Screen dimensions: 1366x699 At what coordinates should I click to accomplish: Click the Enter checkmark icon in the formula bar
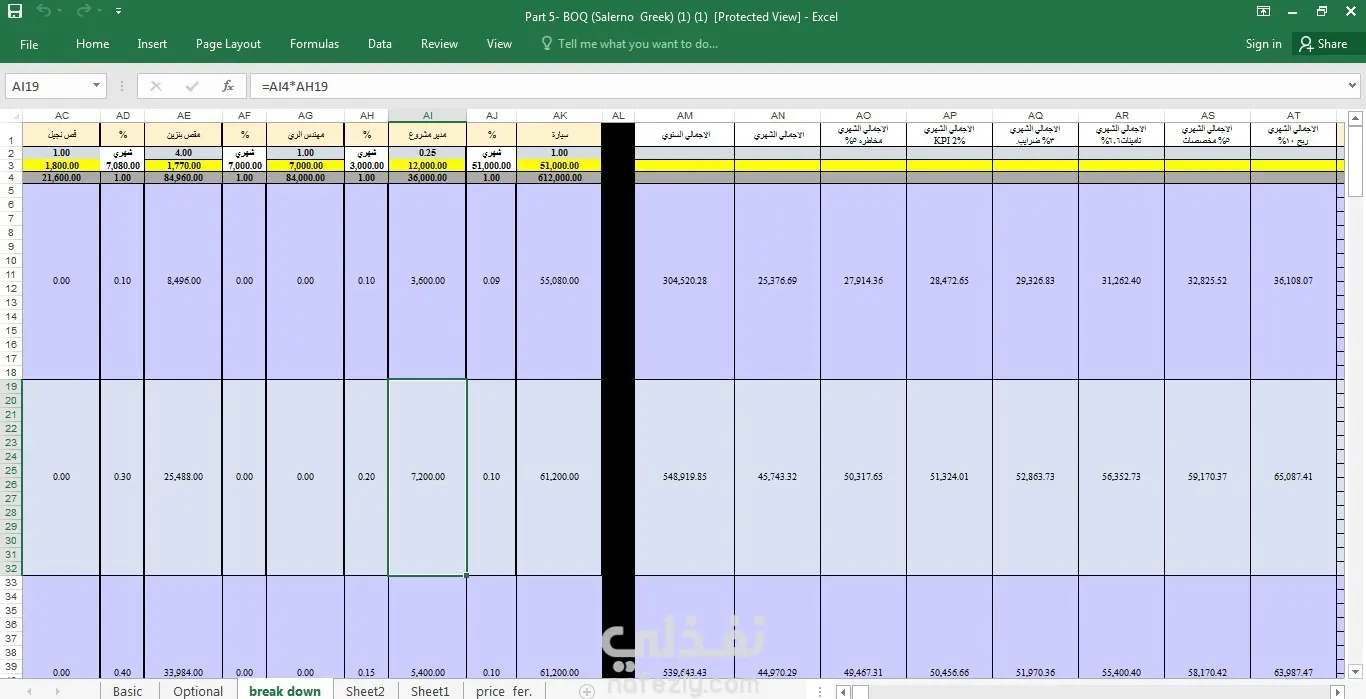coord(192,86)
